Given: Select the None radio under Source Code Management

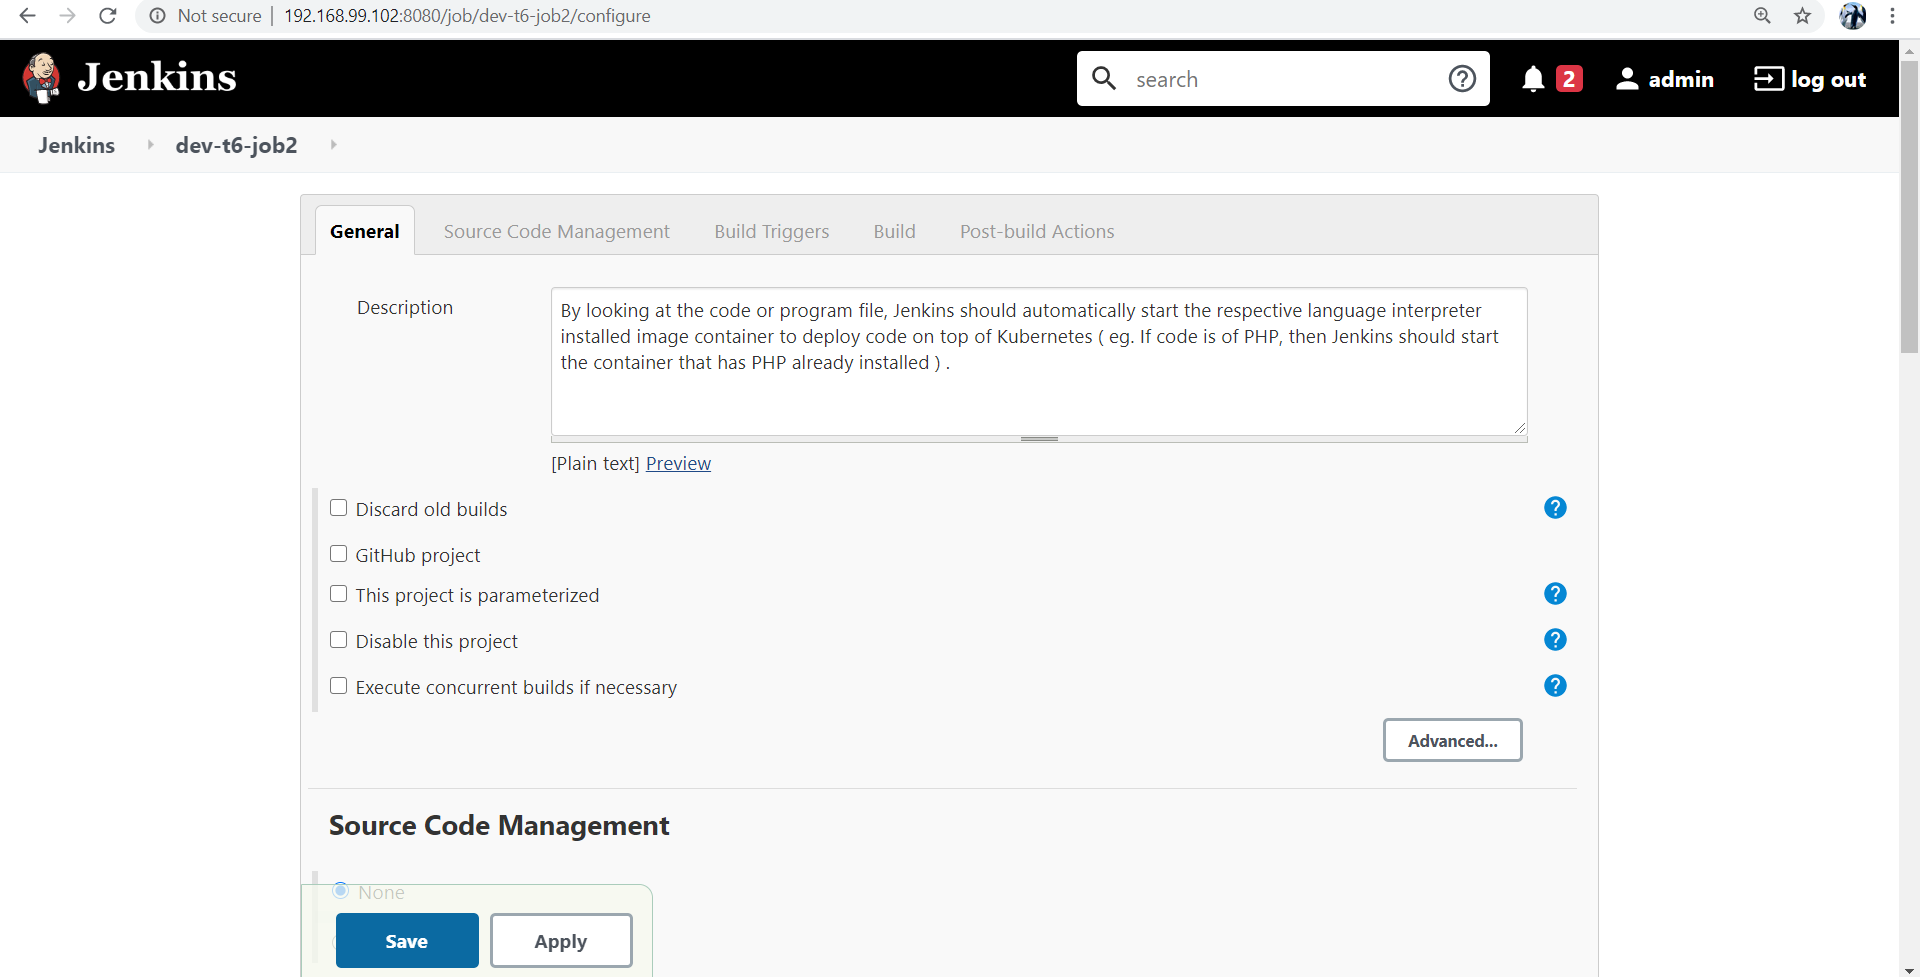Looking at the screenshot, I should pyautogui.click(x=340, y=890).
